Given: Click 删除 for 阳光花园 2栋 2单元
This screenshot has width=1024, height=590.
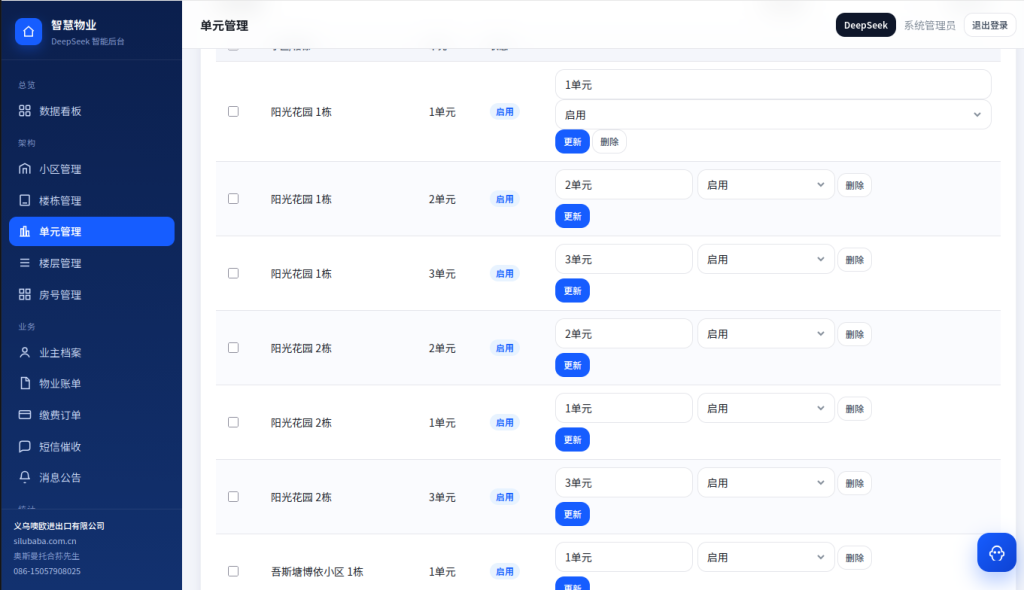Looking at the screenshot, I should tap(854, 334).
